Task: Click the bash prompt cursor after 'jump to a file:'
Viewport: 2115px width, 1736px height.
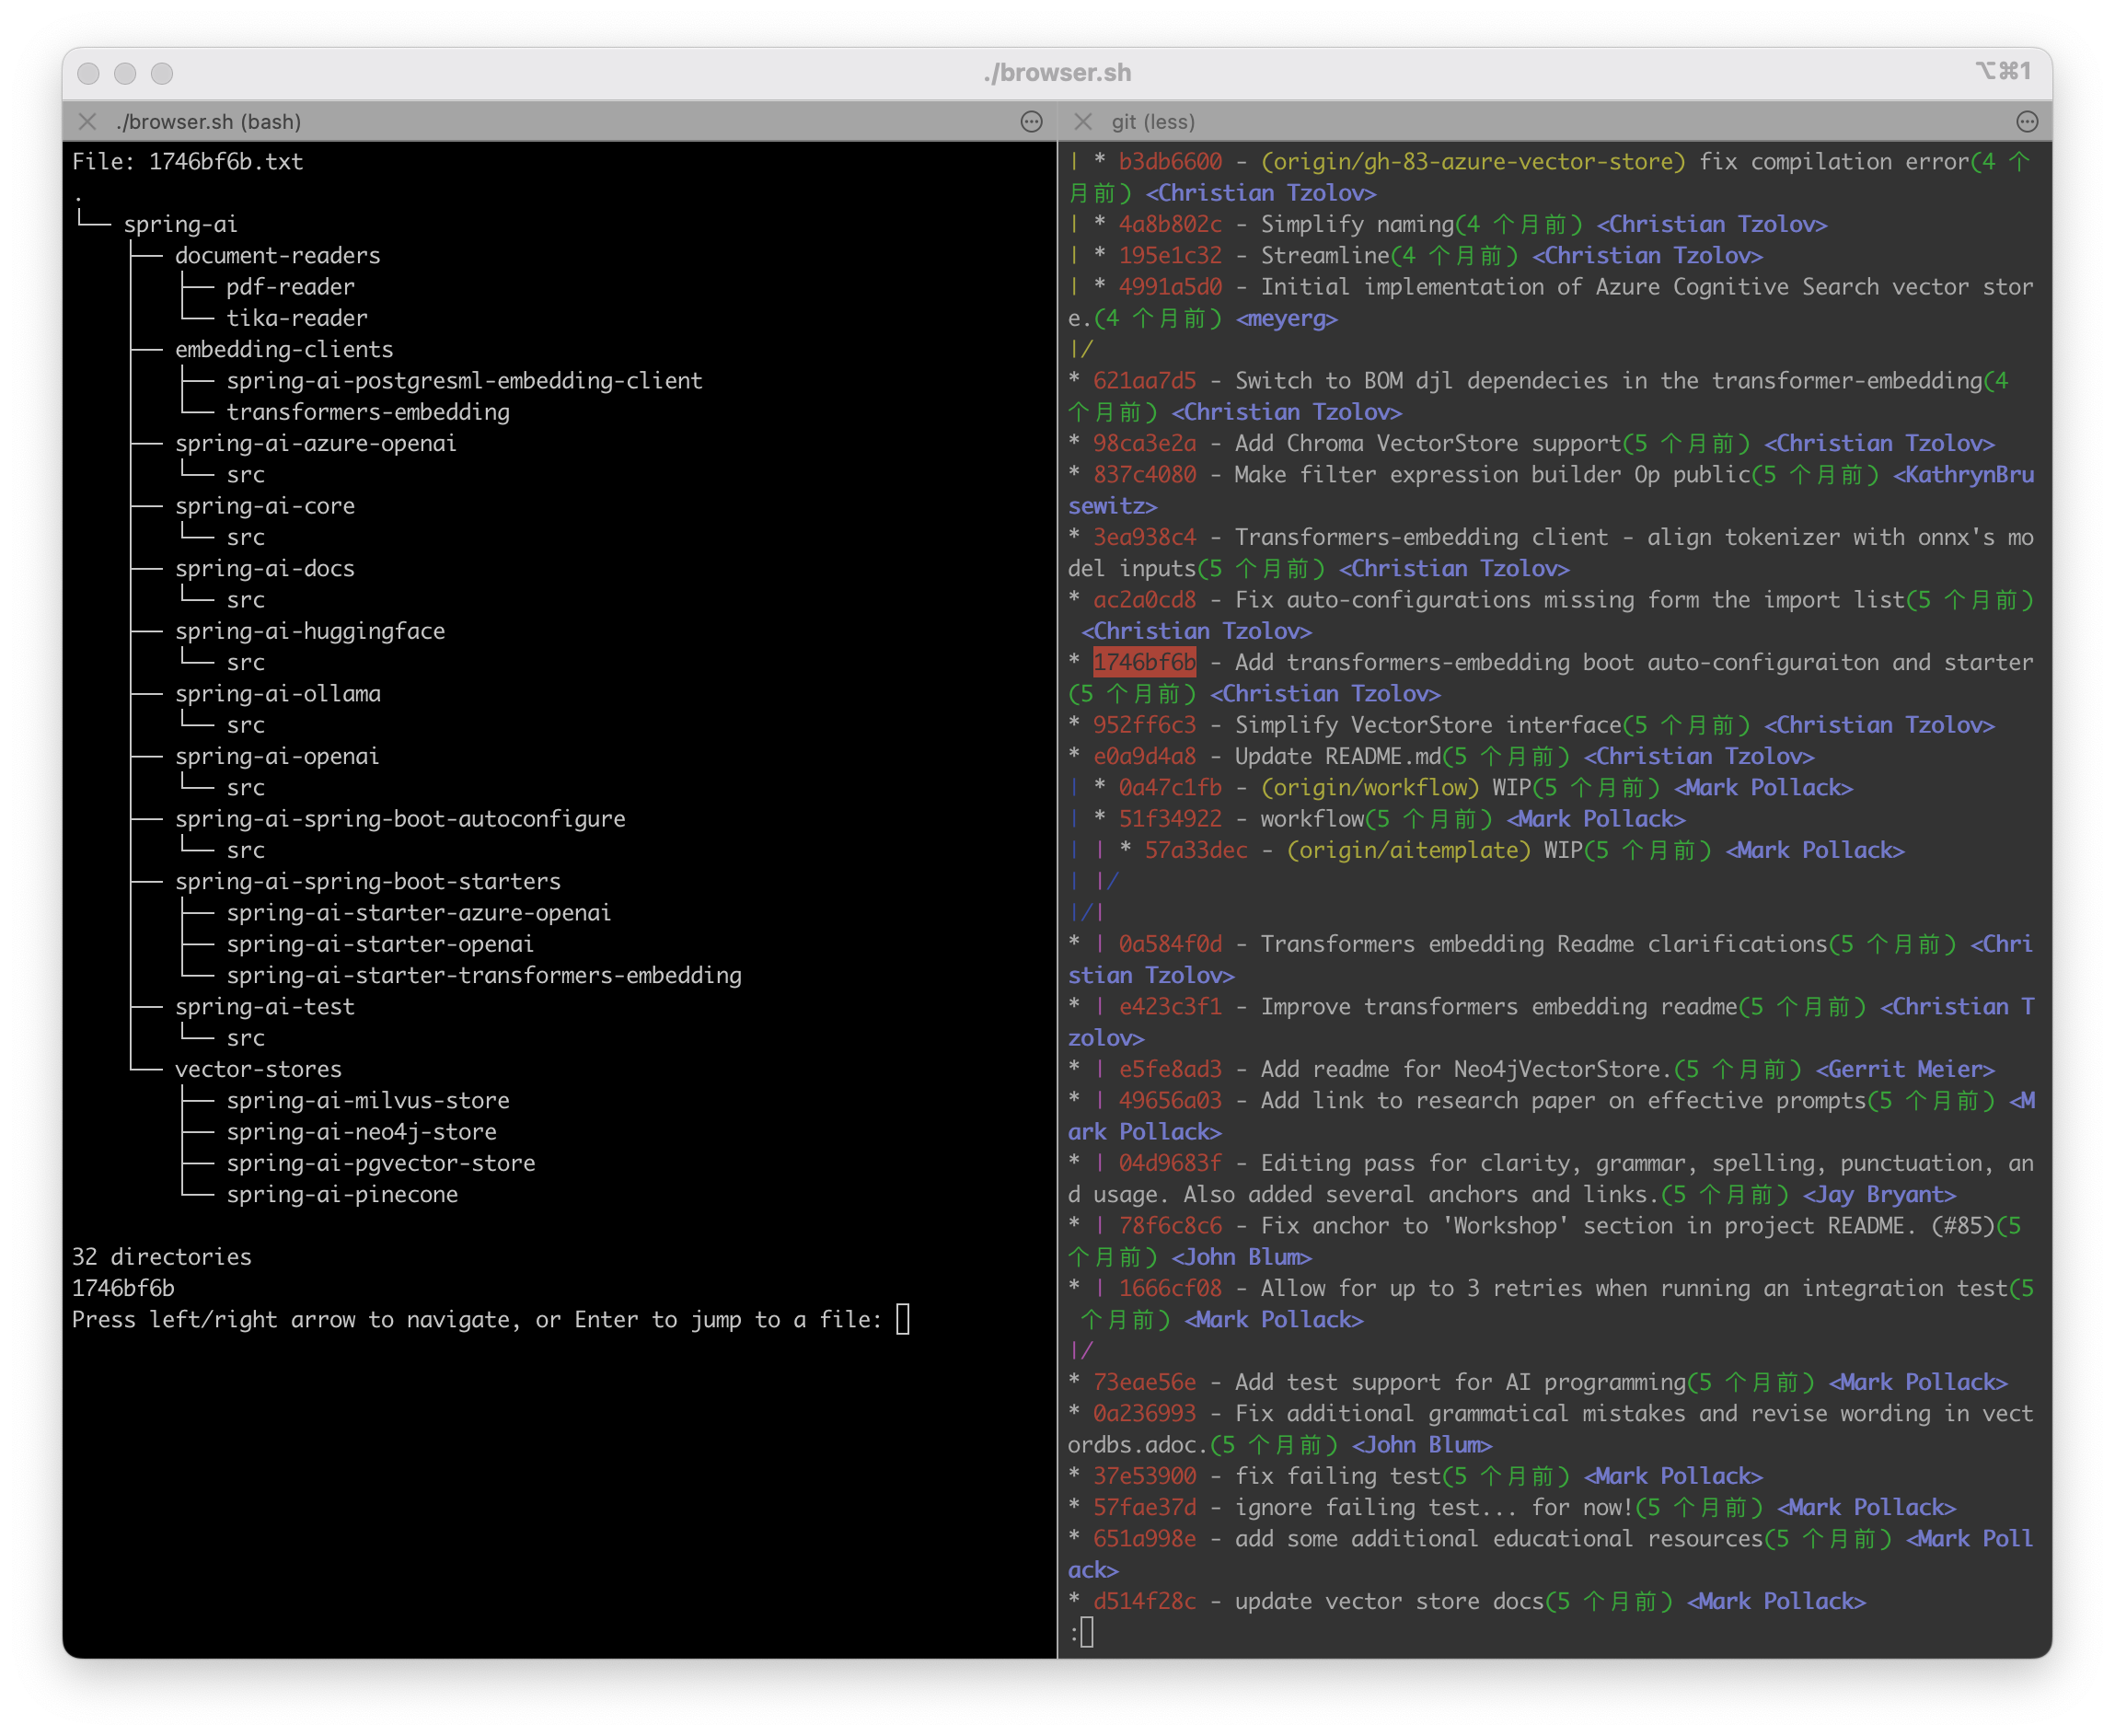Action: (x=903, y=1320)
